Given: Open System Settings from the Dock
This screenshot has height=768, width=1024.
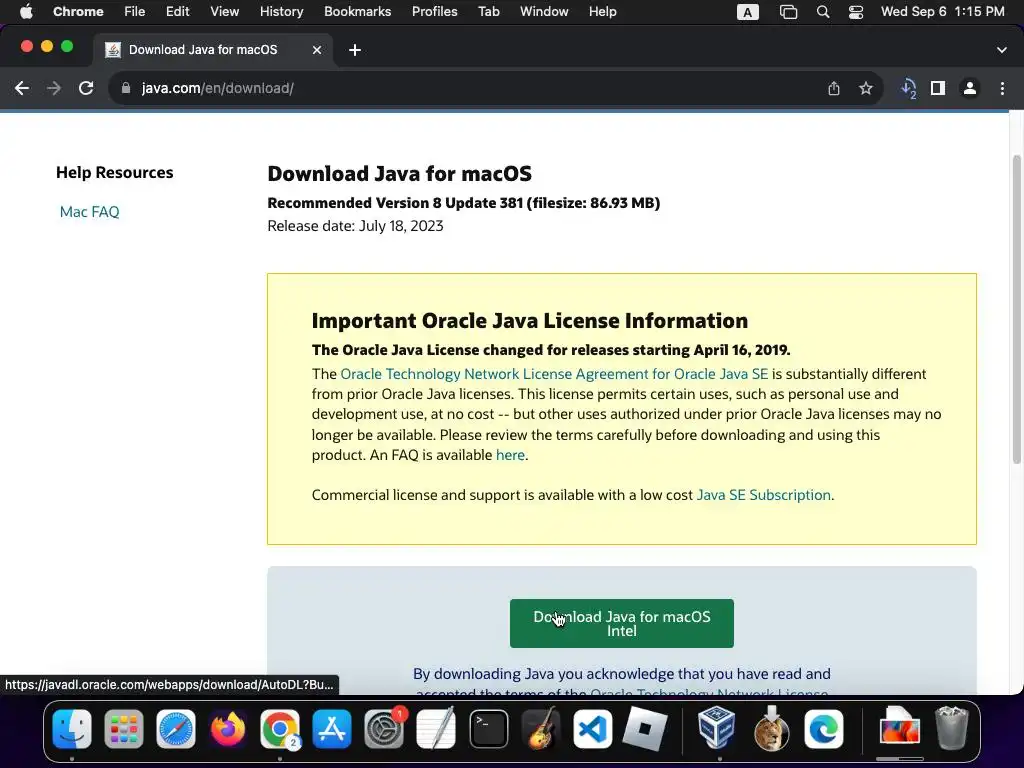Looking at the screenshot, I should [384, 729].
